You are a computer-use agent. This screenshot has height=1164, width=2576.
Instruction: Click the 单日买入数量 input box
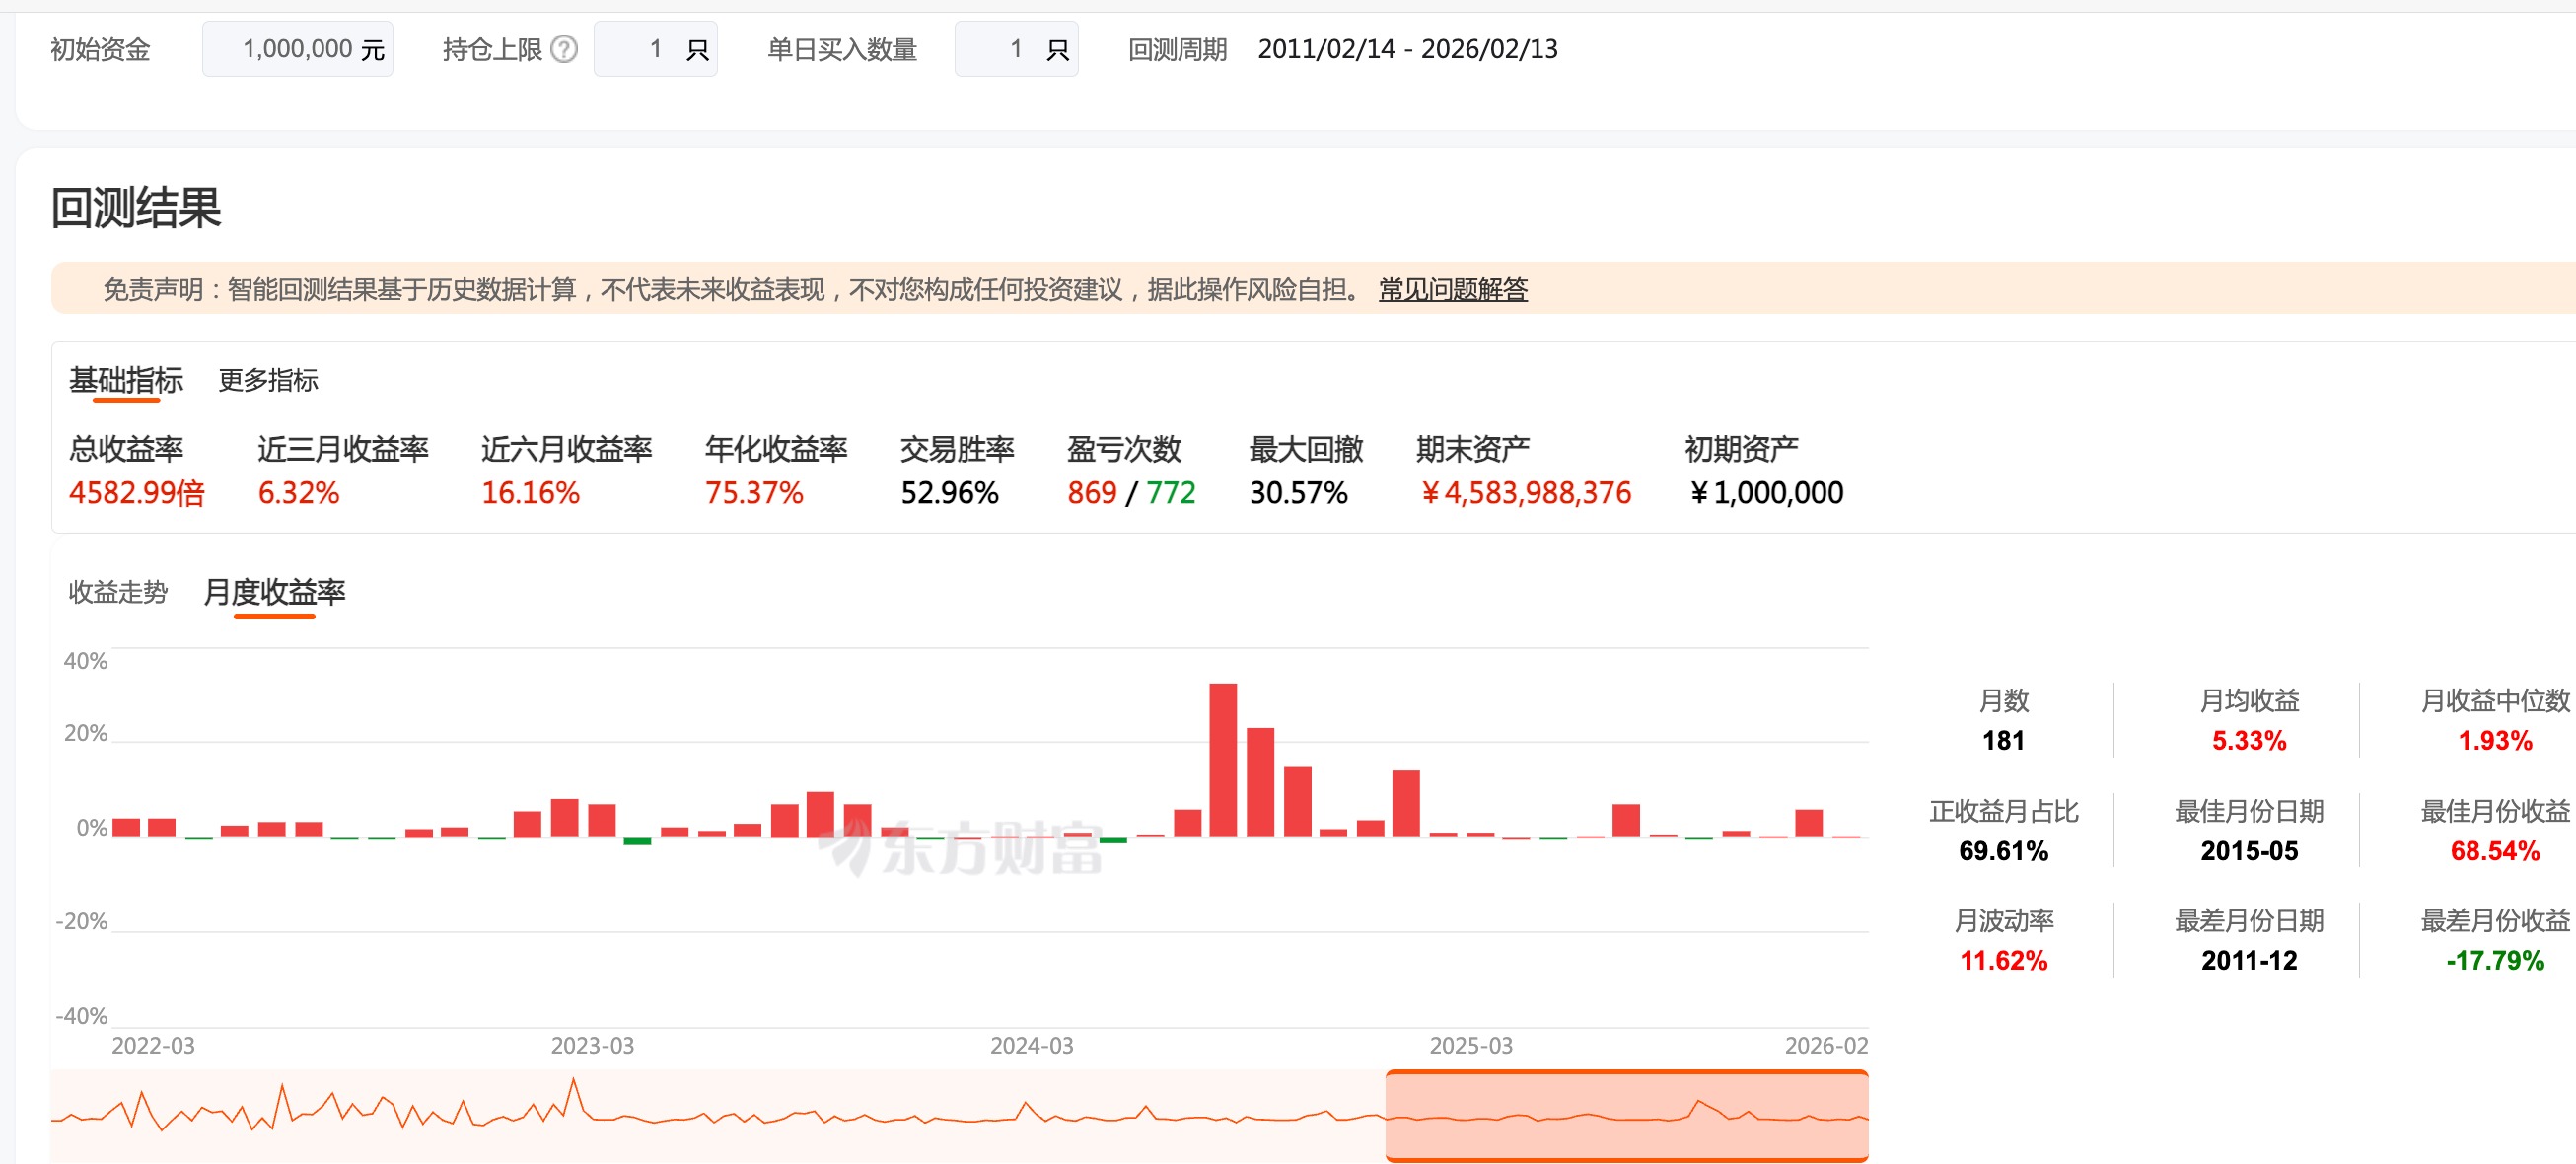tap(1015, 49)
